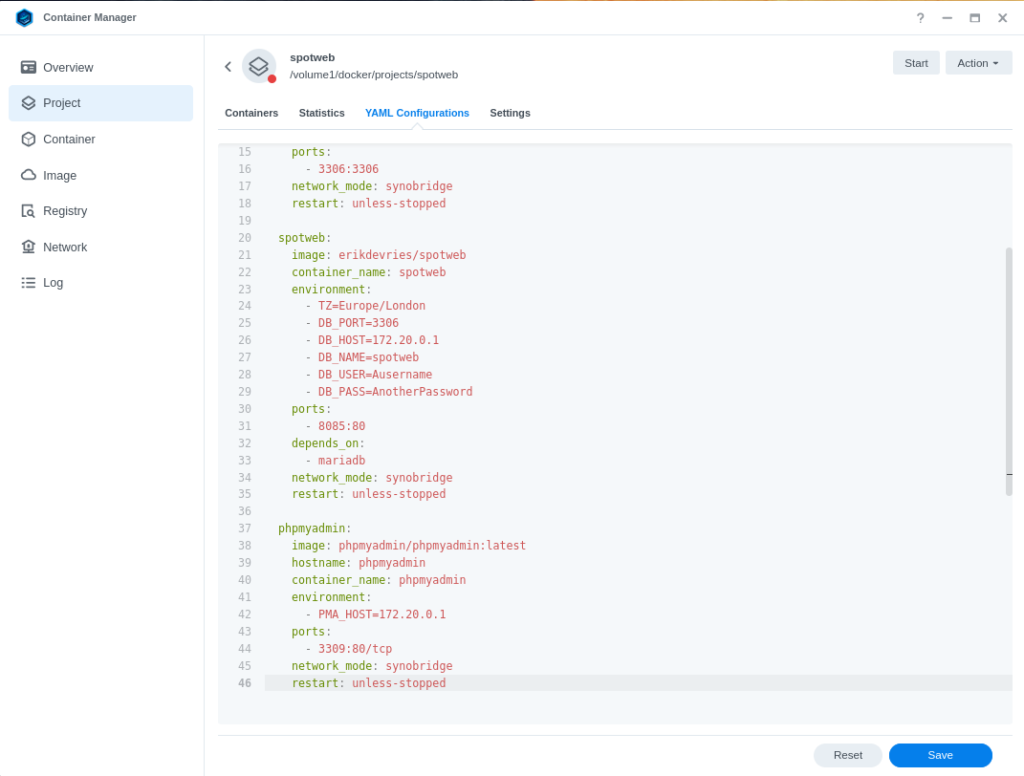The width and height of the screenshot is (1024, 776).
Task: Click the Container Manager app logo
Action: point(24,18)
